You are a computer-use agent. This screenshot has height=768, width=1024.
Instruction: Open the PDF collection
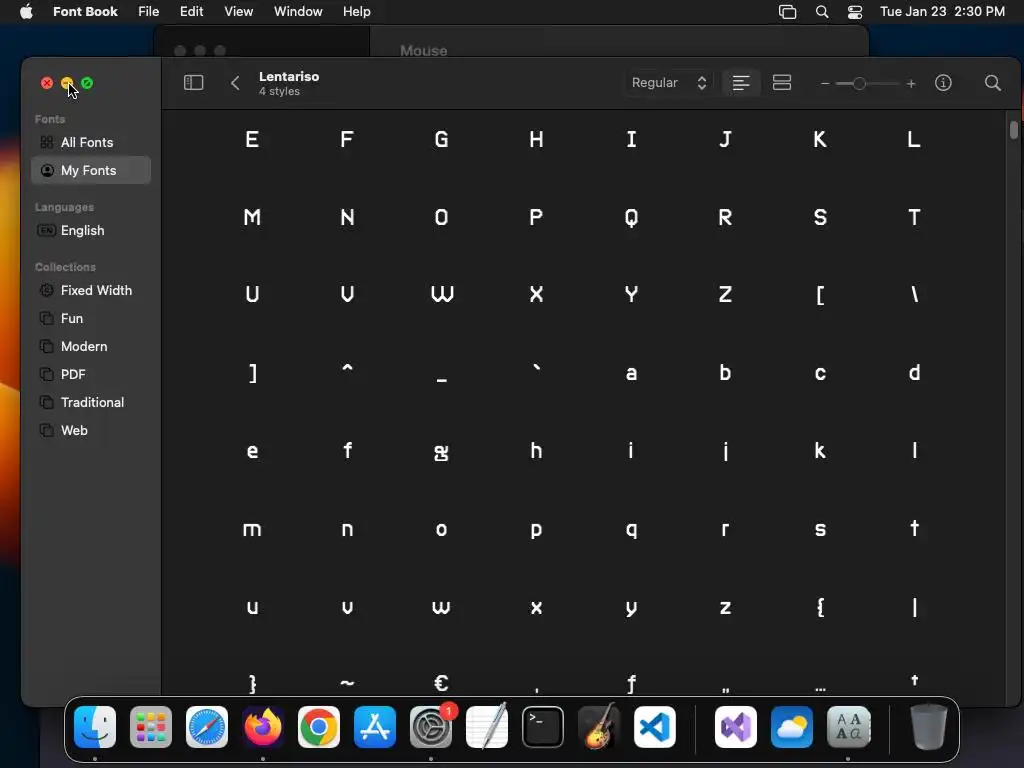pos(91,375)
